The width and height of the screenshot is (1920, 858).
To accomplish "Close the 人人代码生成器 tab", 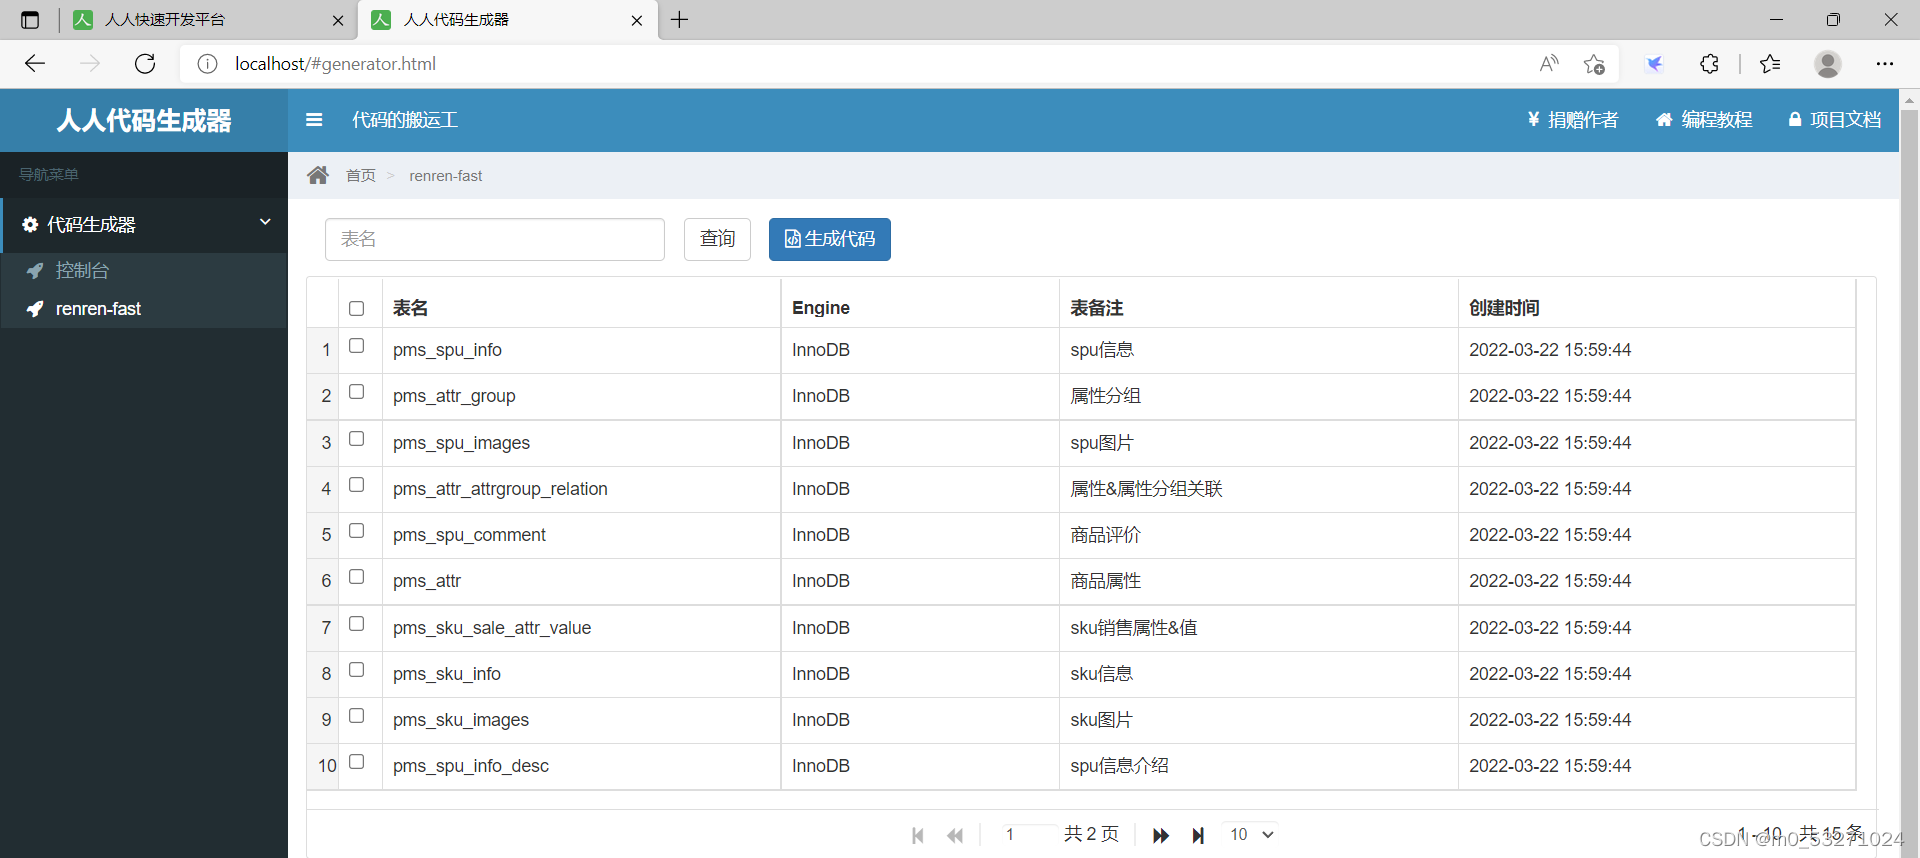I will [637, 20].
